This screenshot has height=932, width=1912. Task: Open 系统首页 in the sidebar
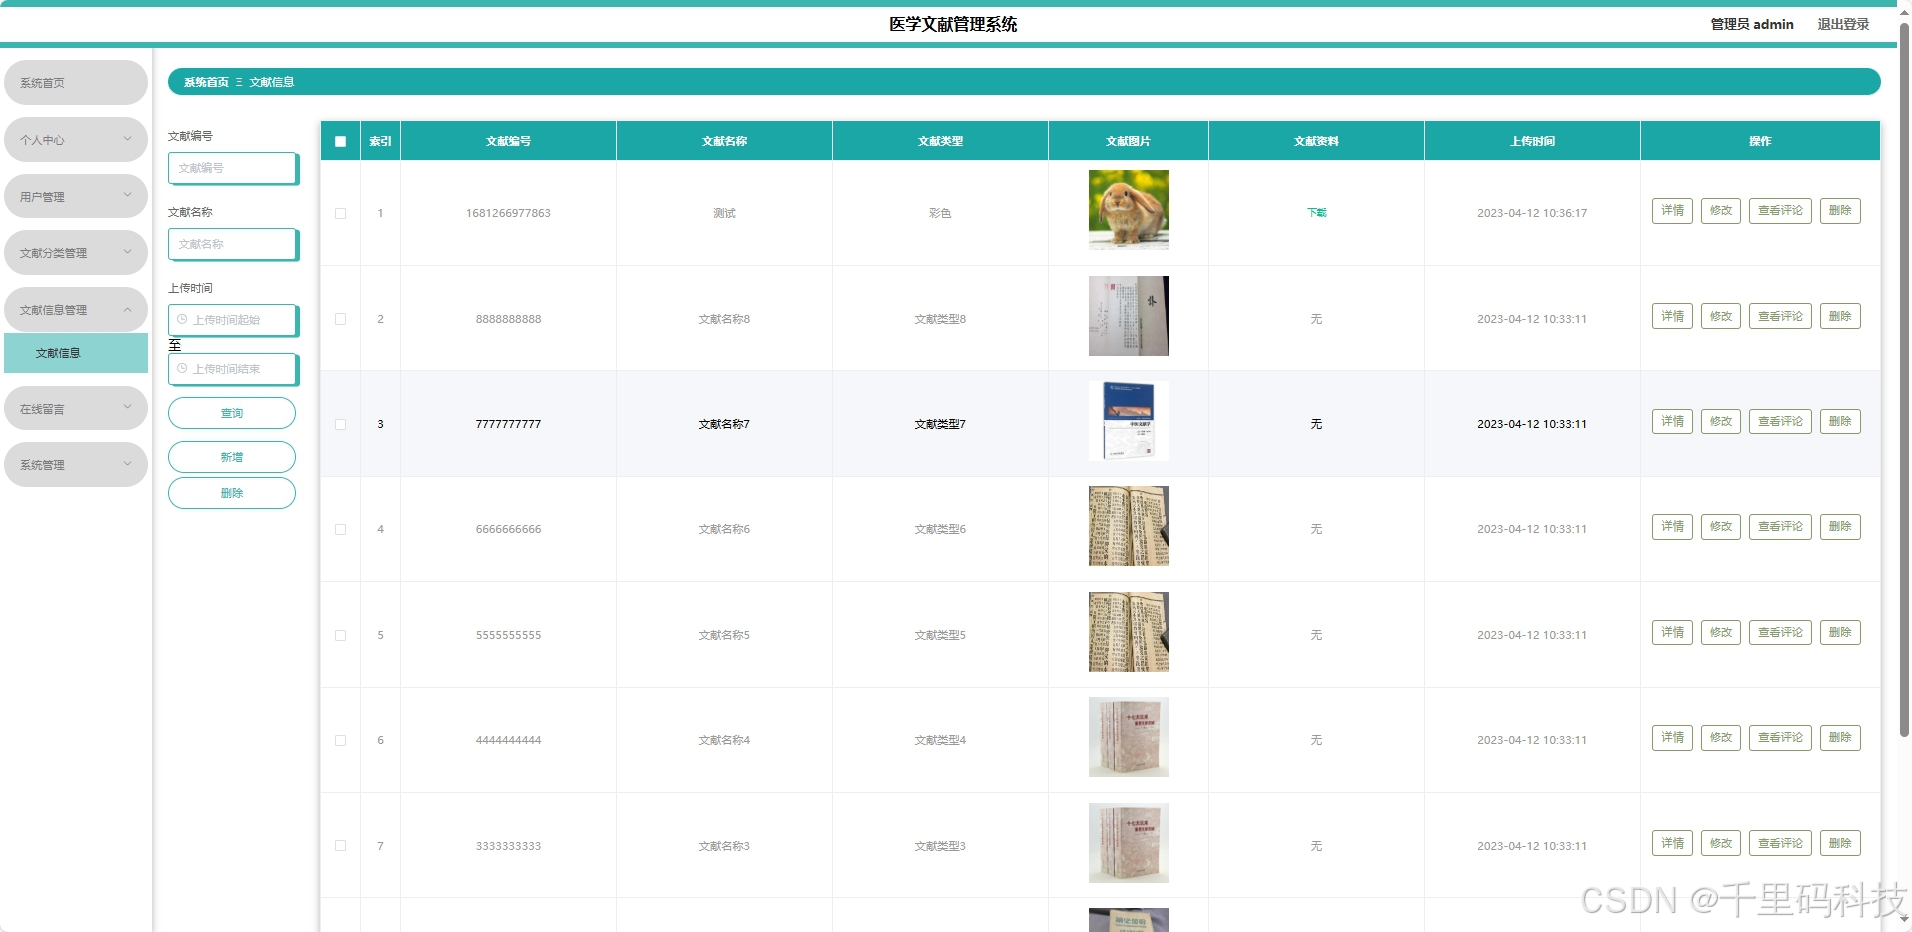76,82
